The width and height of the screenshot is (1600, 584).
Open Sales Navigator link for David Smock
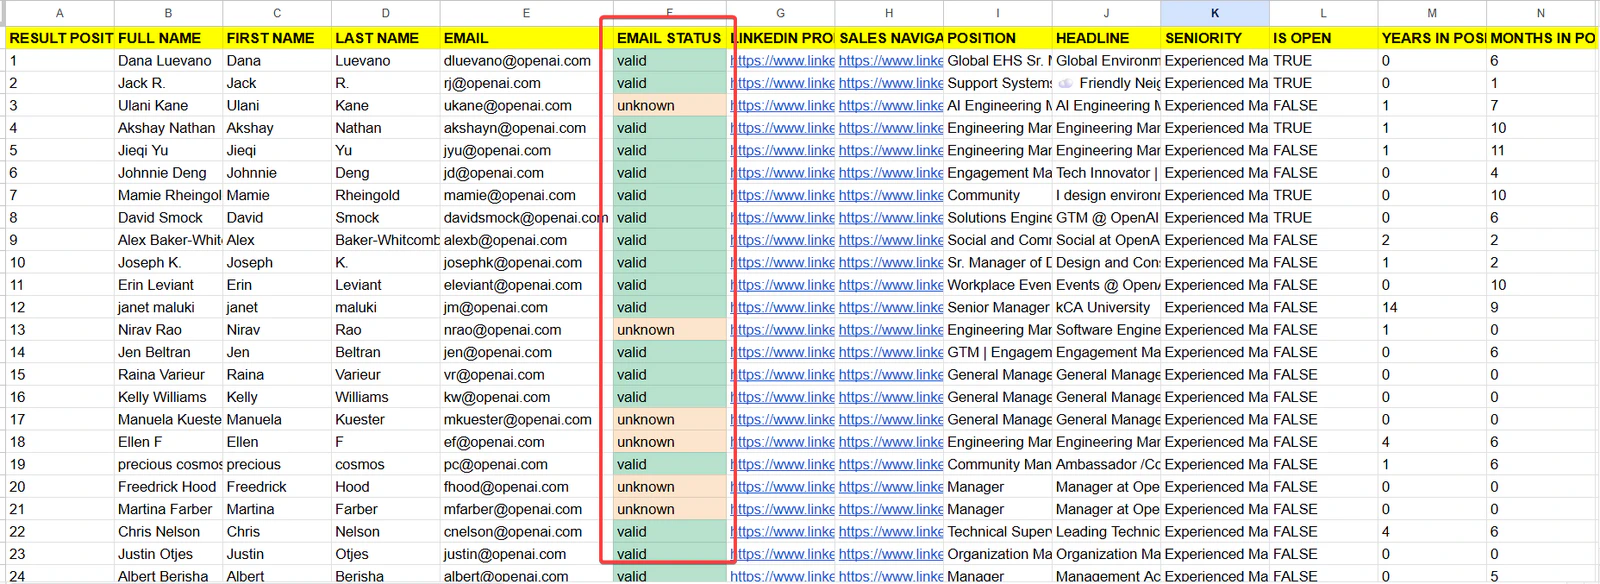tap(890, 218)
